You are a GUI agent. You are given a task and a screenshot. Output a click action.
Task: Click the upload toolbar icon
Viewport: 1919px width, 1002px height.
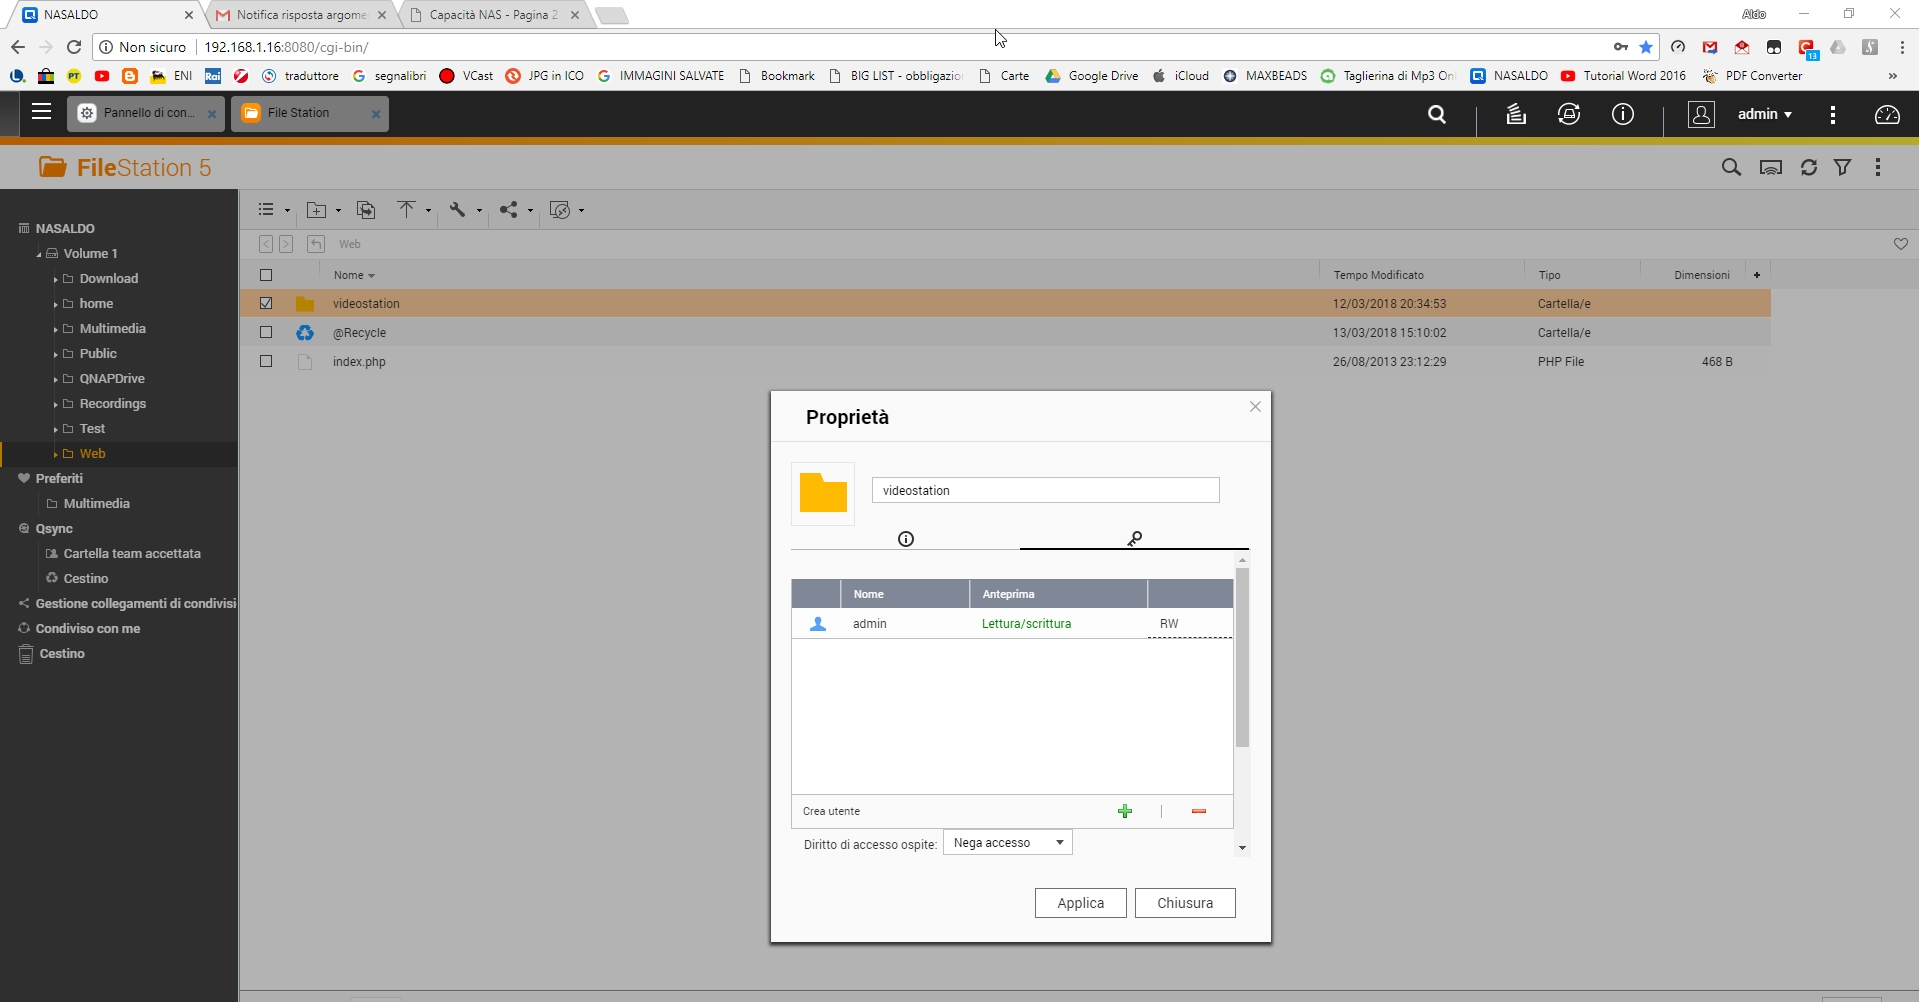point(406,210)
